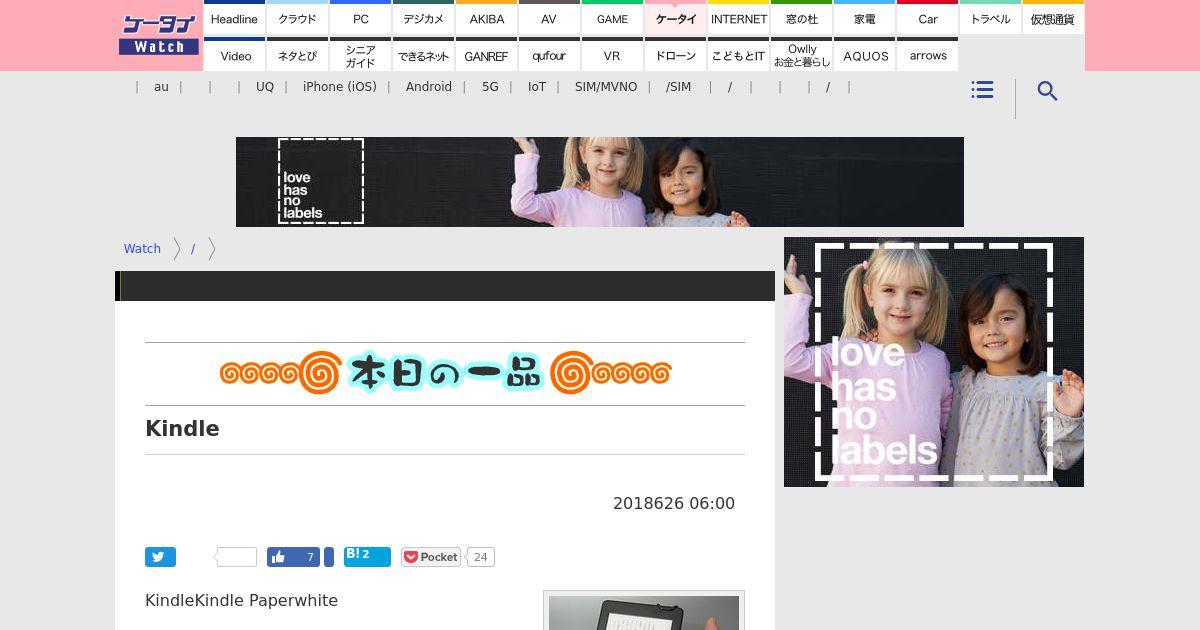Screen dimensions: 1200x630
Task: Save the article to Pocket
Action: pos(431,557)
